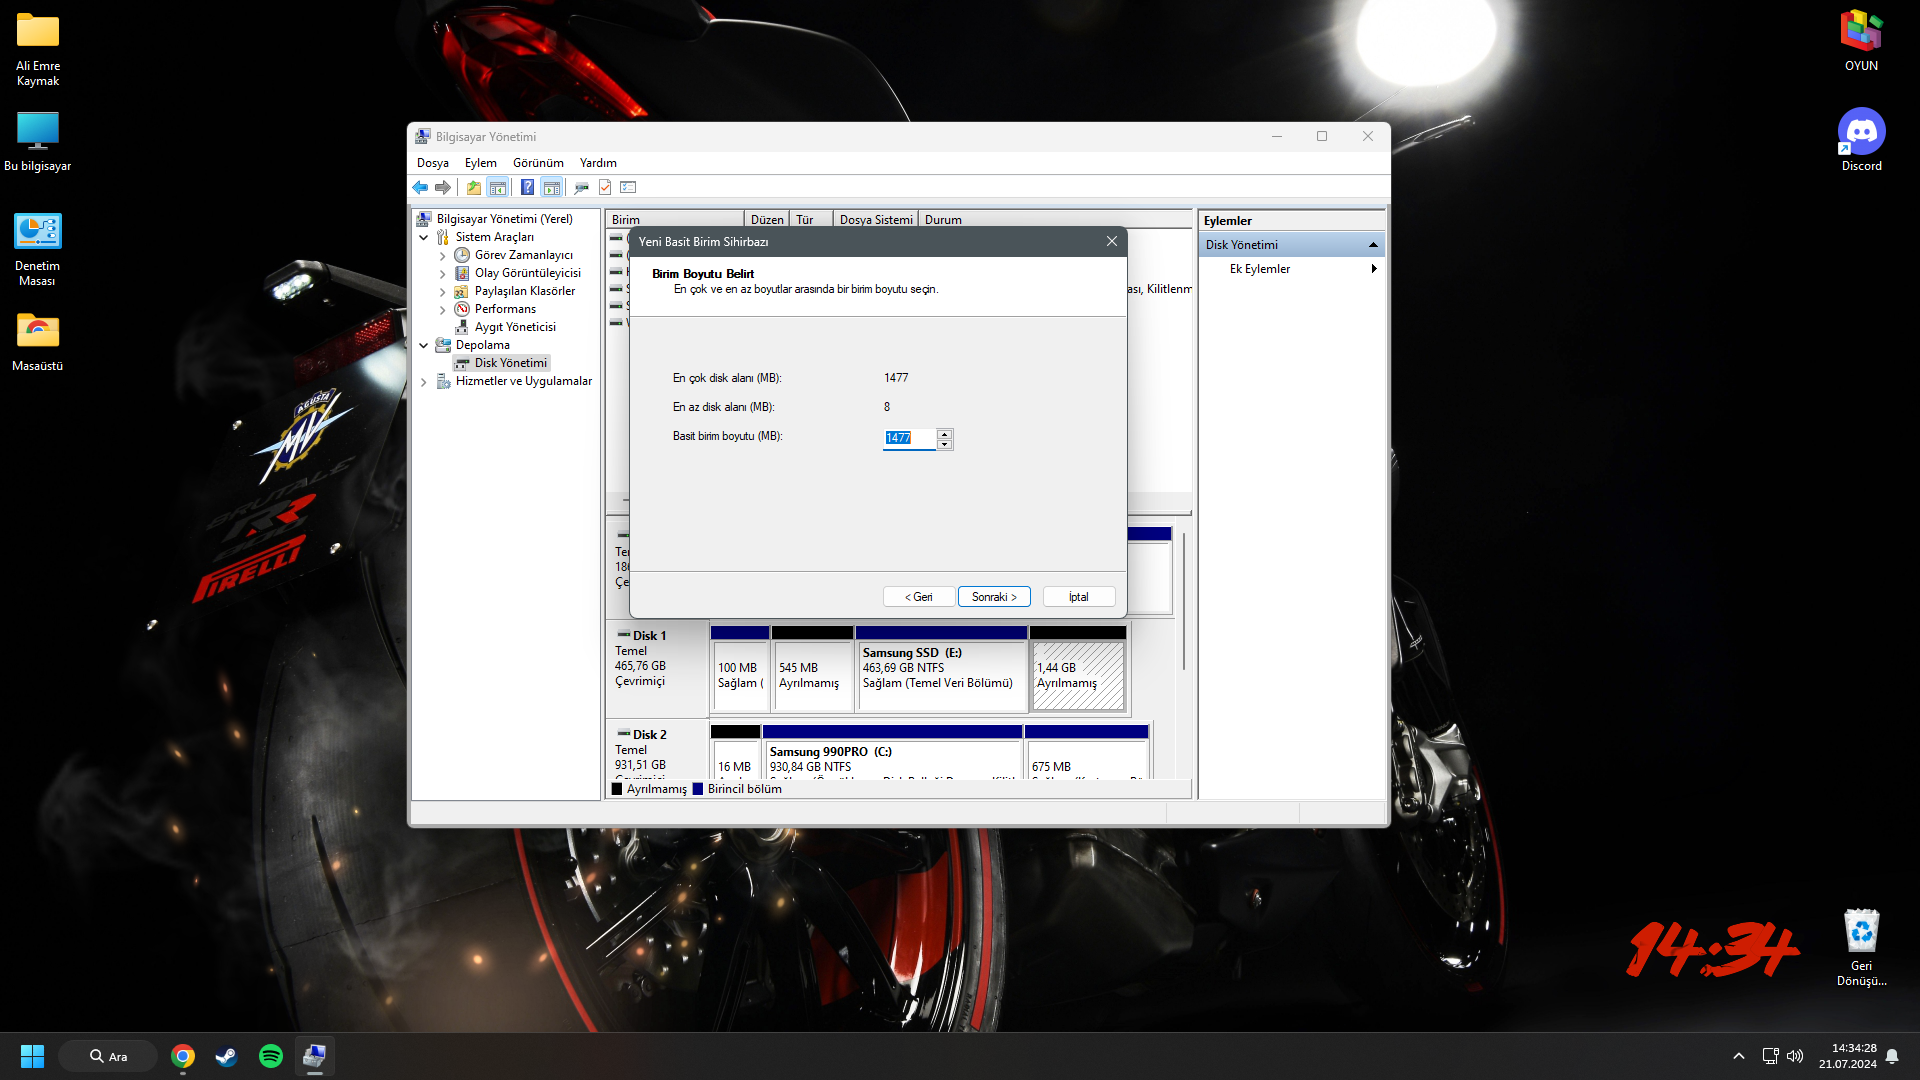
Task: Click the blue Birincil bölüm legend swatch
Action: click(698, 789)
